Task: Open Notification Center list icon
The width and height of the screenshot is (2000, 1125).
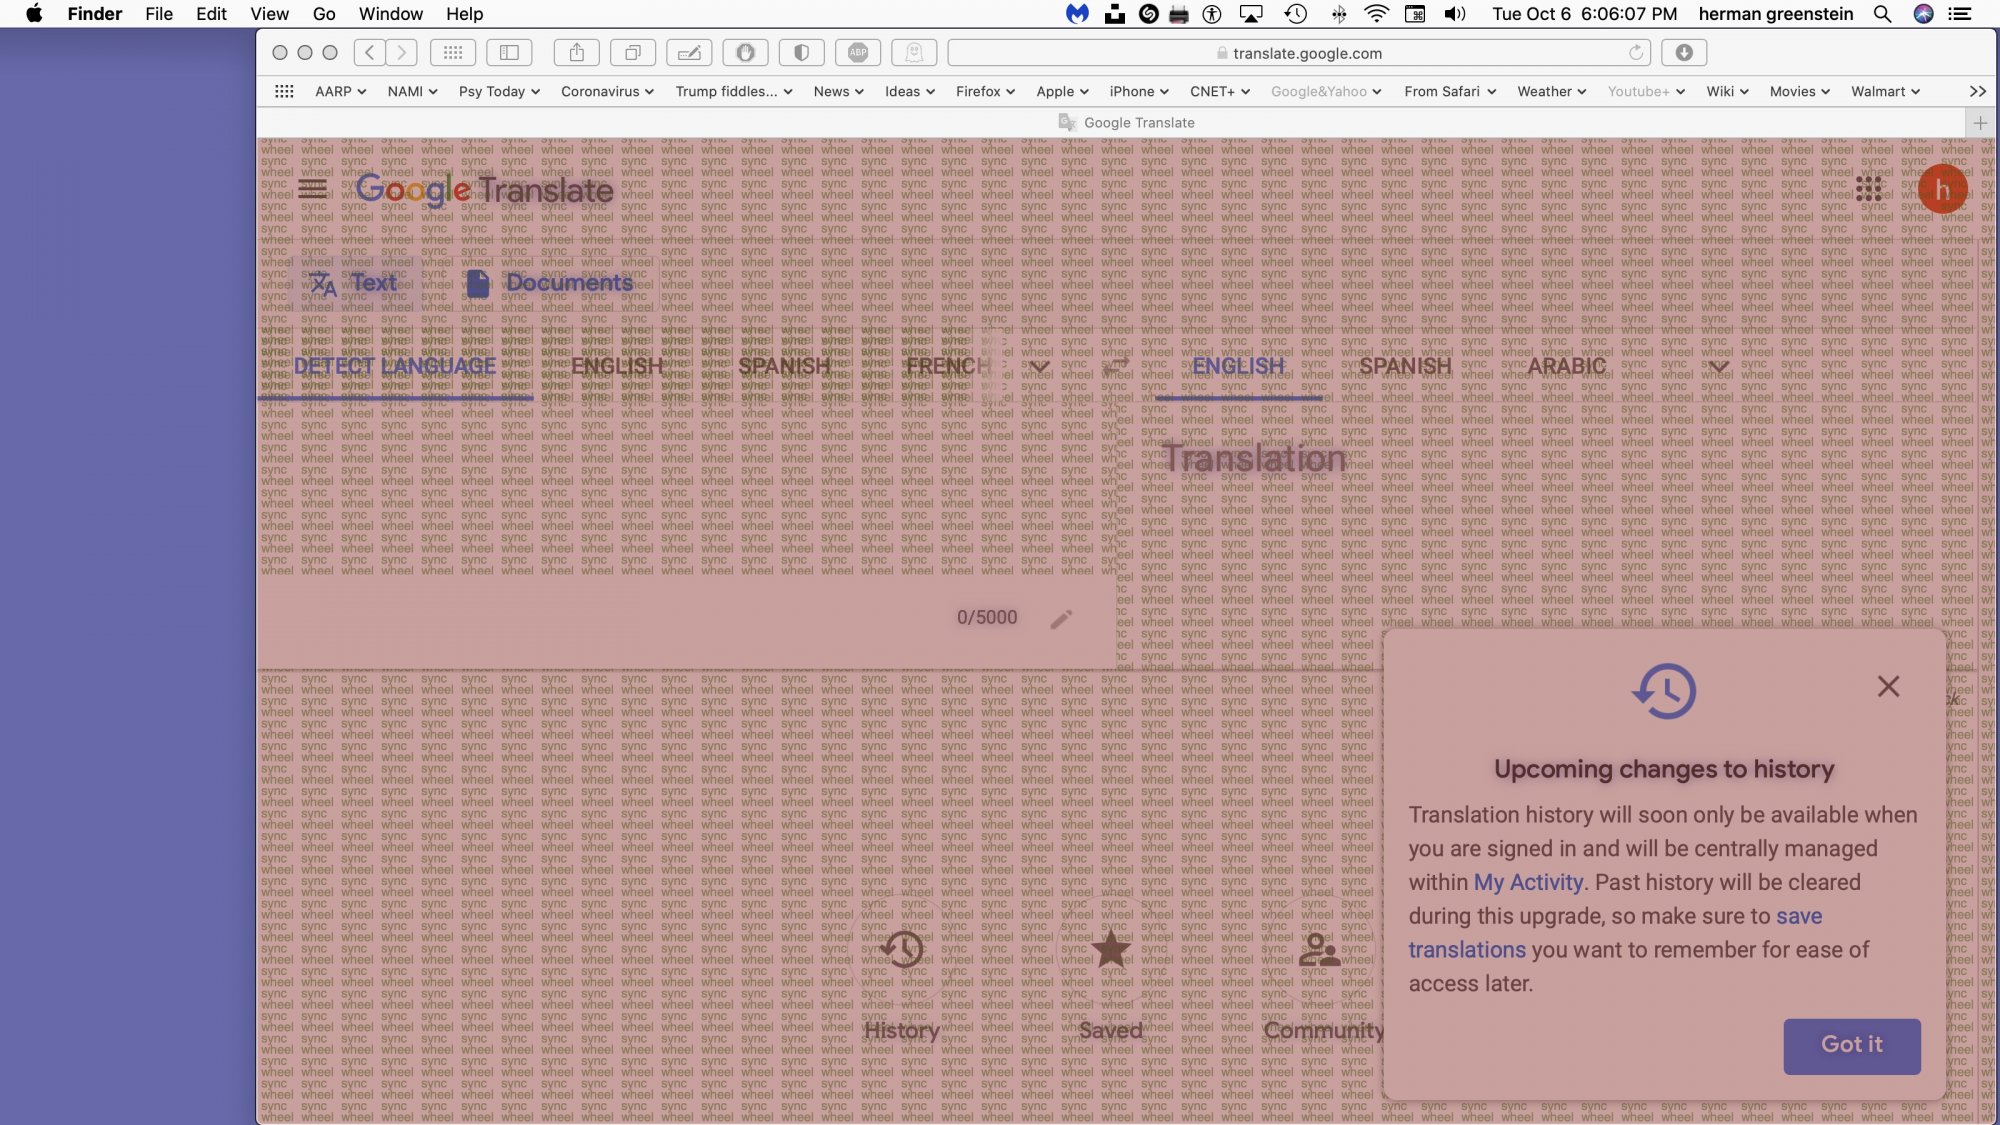Action: pos(1960,14)
